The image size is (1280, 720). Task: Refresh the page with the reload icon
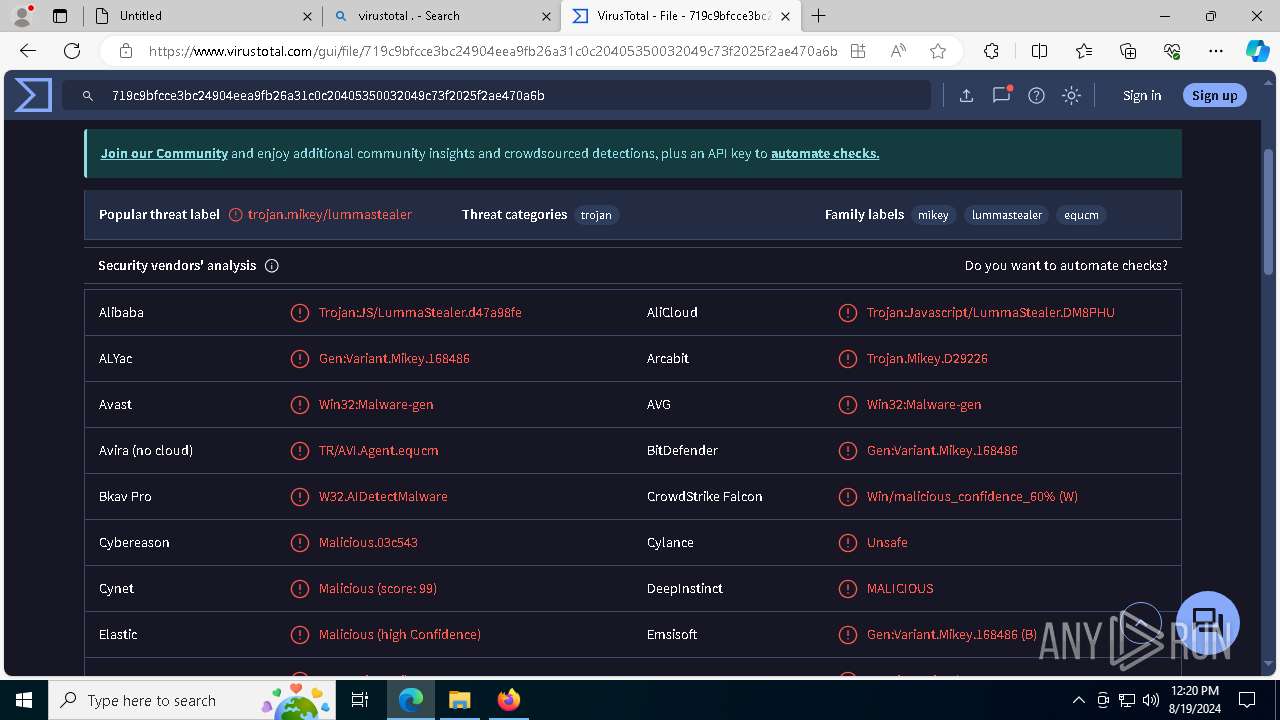[x=72, y=51]
